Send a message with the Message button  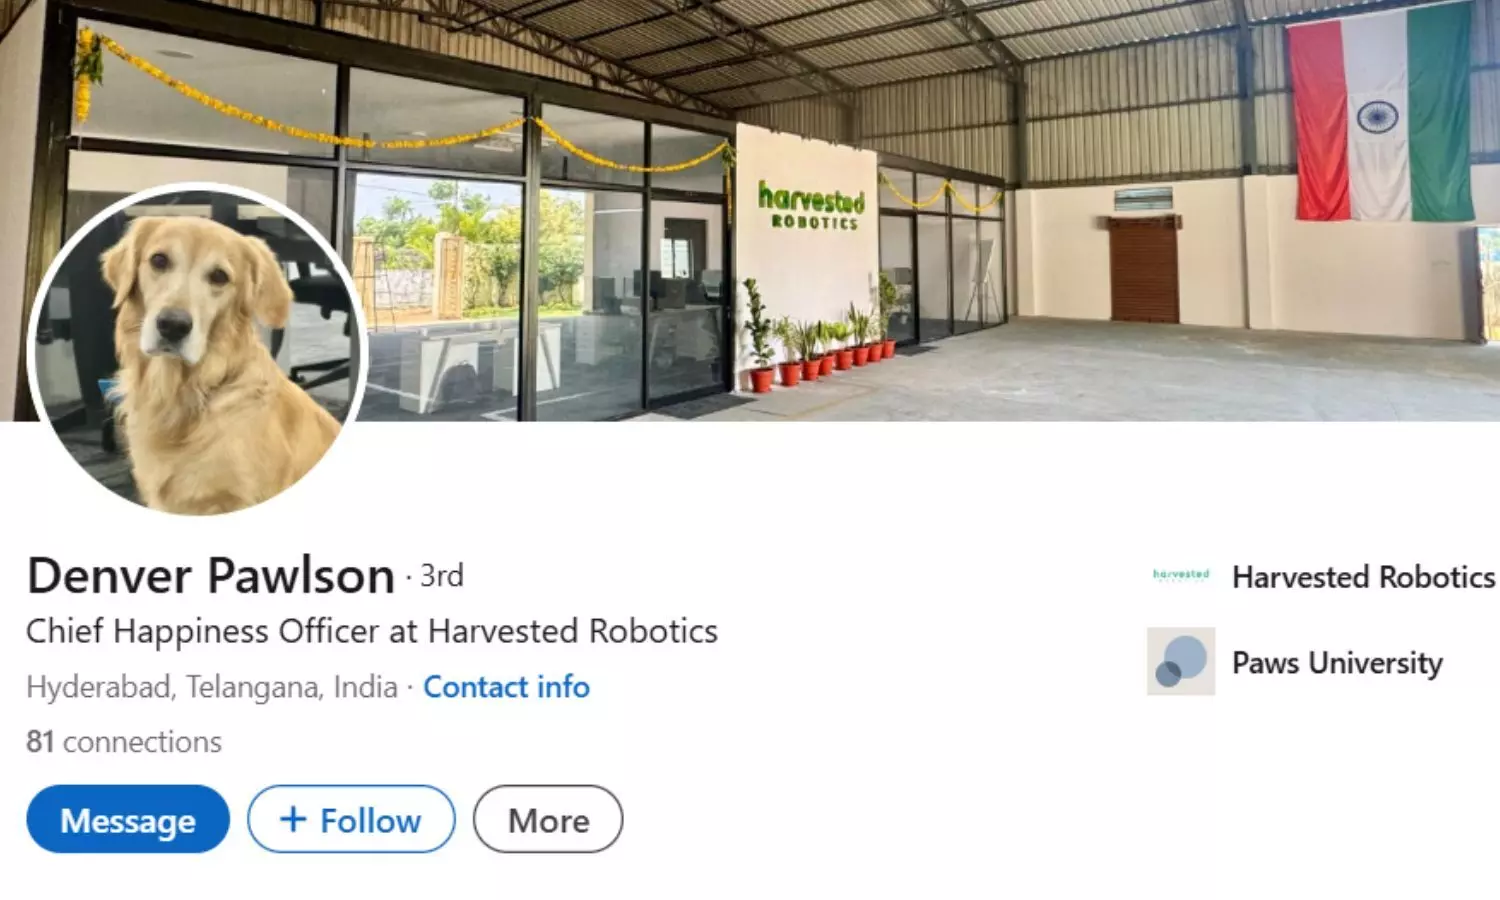tap(128, 819)
